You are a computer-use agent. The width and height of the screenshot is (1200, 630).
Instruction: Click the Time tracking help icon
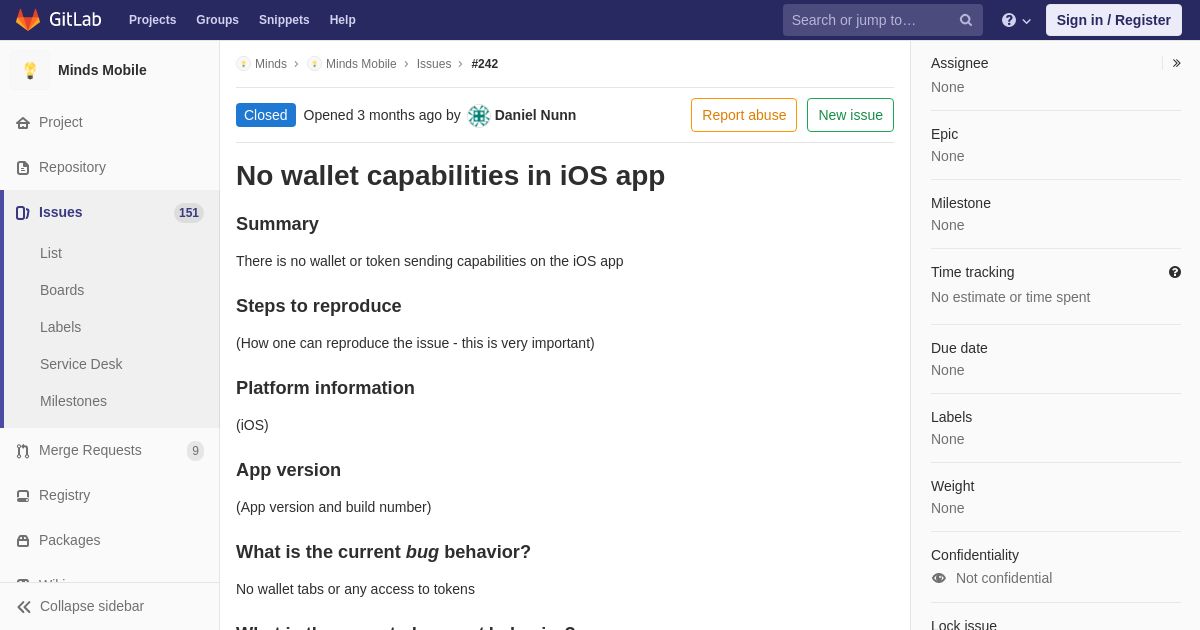(x=1175, y=272)
